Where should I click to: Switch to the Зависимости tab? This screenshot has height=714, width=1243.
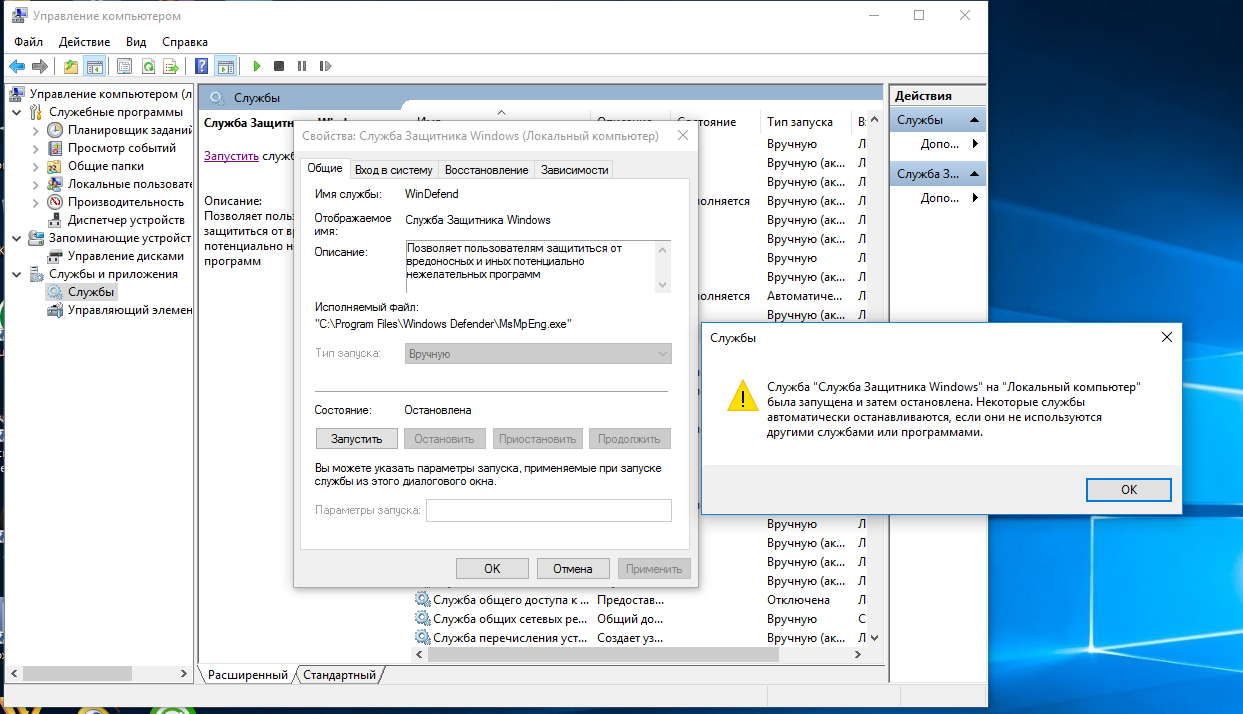[574, 170]
